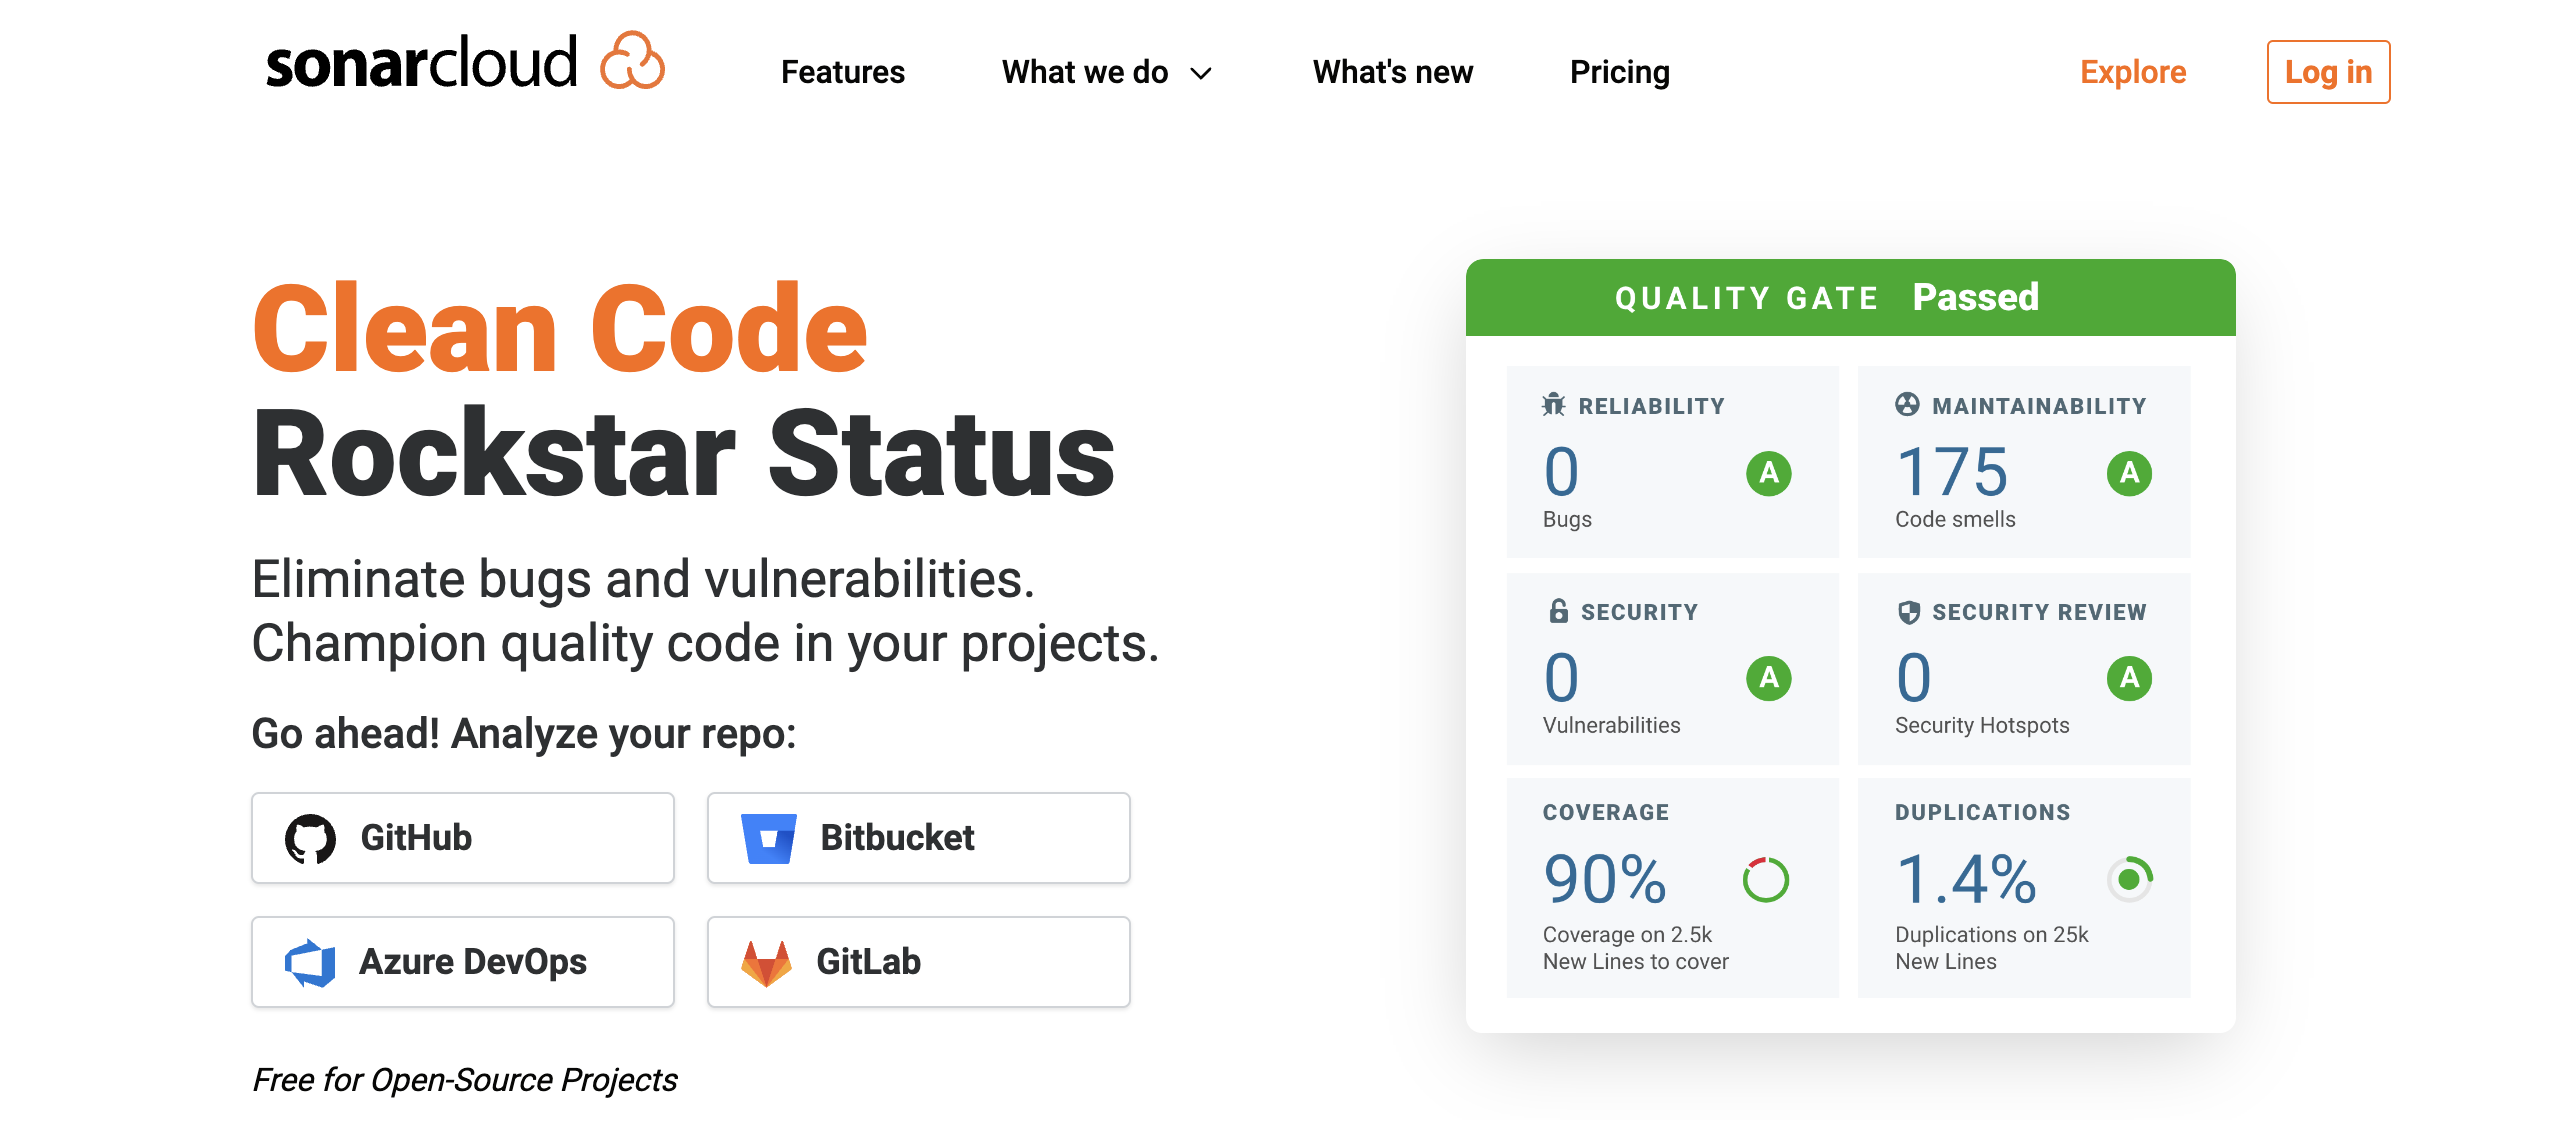The height and width of the screenshot is (1140, 2564).
Task: Click the Security Review shield icon
Action: pyautogui.click(x=1908, y=612)
